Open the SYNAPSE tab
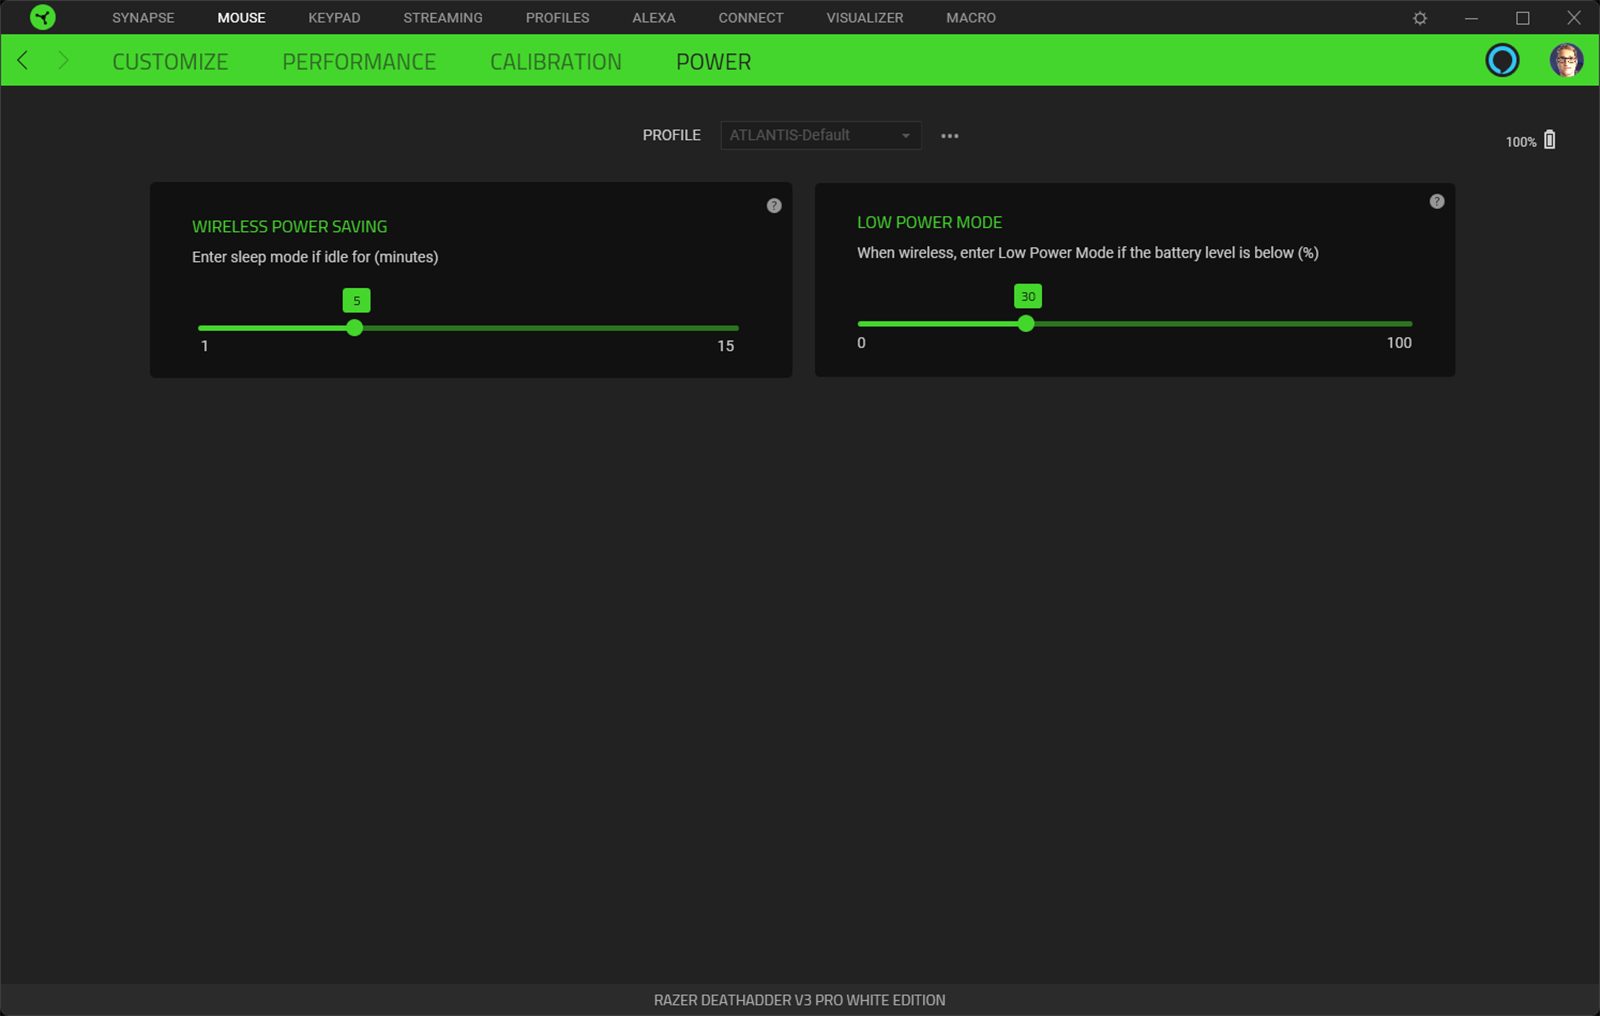Screen dimensions: 1600x1016 click(143, 18)
